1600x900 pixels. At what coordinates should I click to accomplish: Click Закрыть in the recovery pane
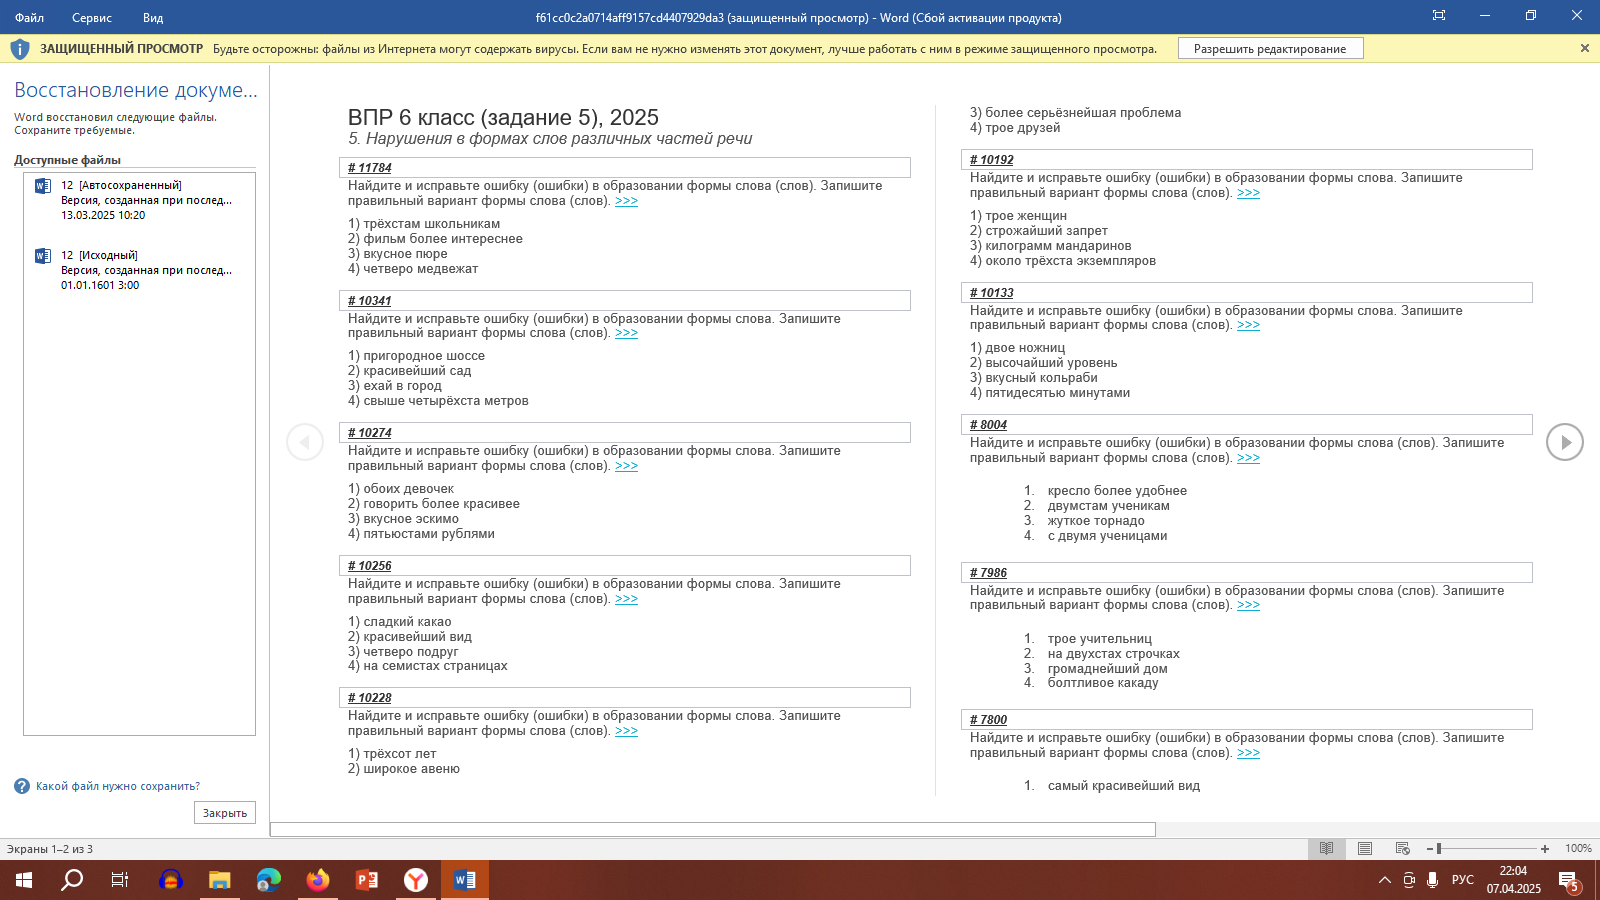(225, 813)
